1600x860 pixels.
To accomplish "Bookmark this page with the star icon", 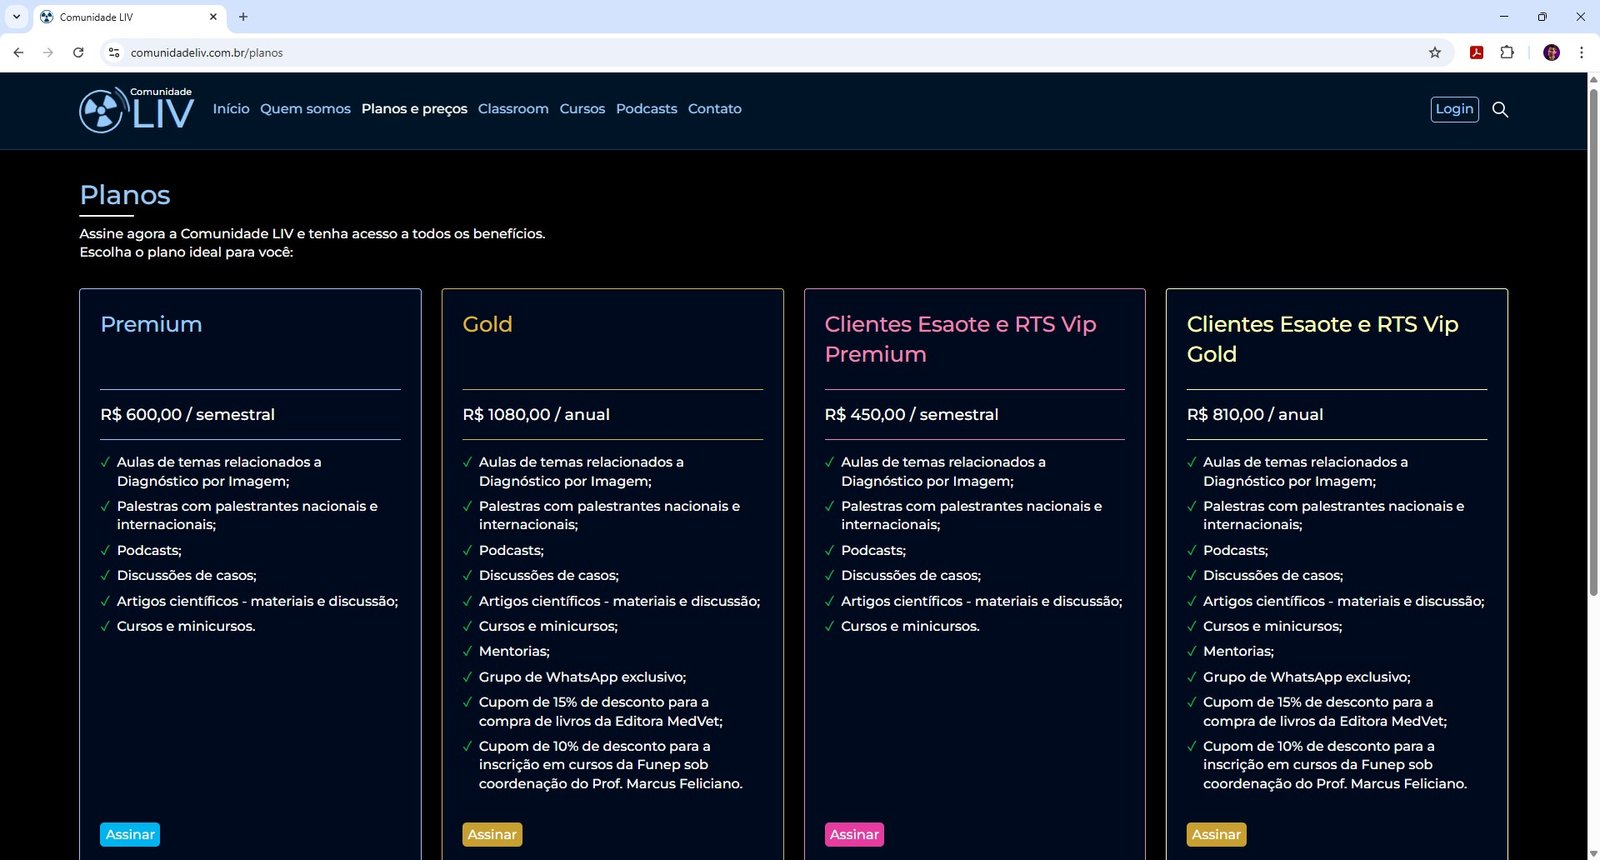I will (x=1435, y=52).
